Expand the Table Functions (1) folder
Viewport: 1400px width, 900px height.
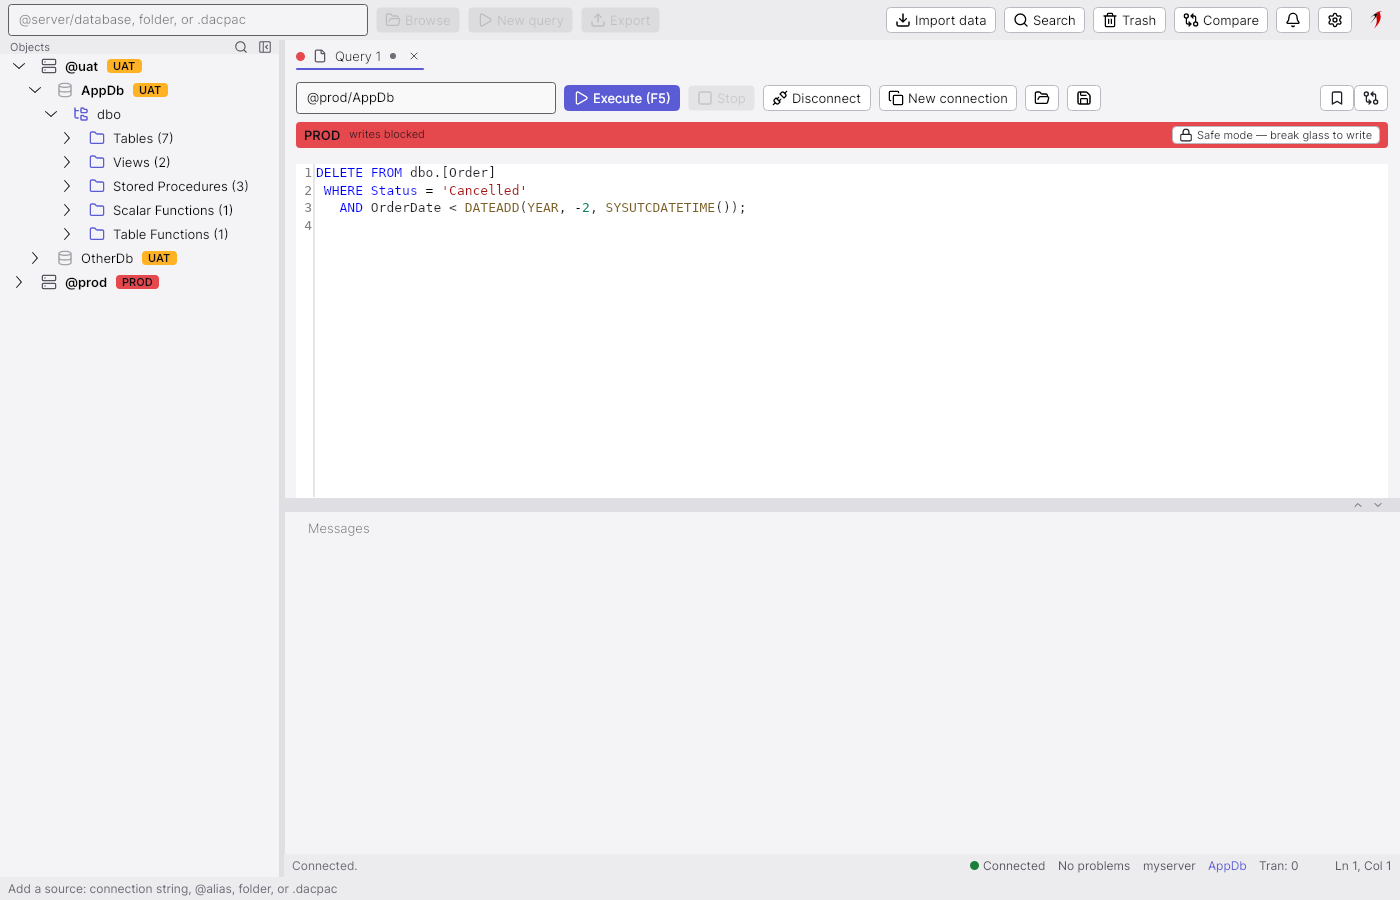coord(67,234)
